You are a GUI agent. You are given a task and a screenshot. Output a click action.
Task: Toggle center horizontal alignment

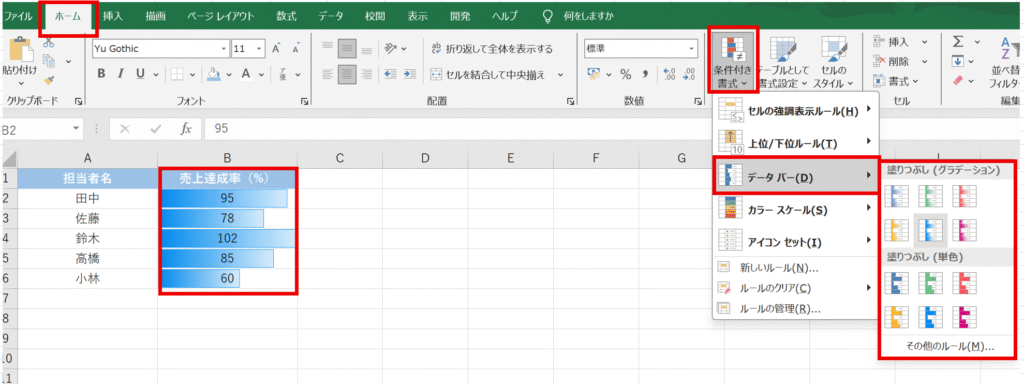(x=347, y=74)
